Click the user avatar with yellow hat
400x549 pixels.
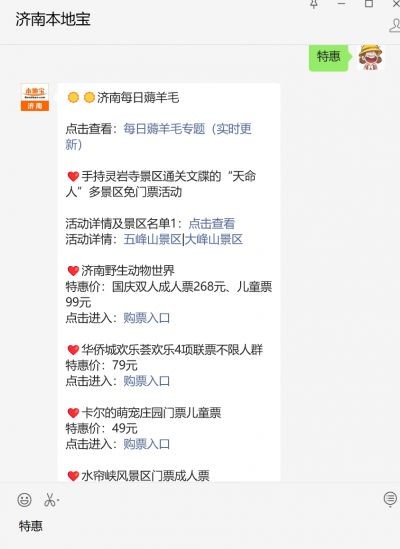(370, 57)
